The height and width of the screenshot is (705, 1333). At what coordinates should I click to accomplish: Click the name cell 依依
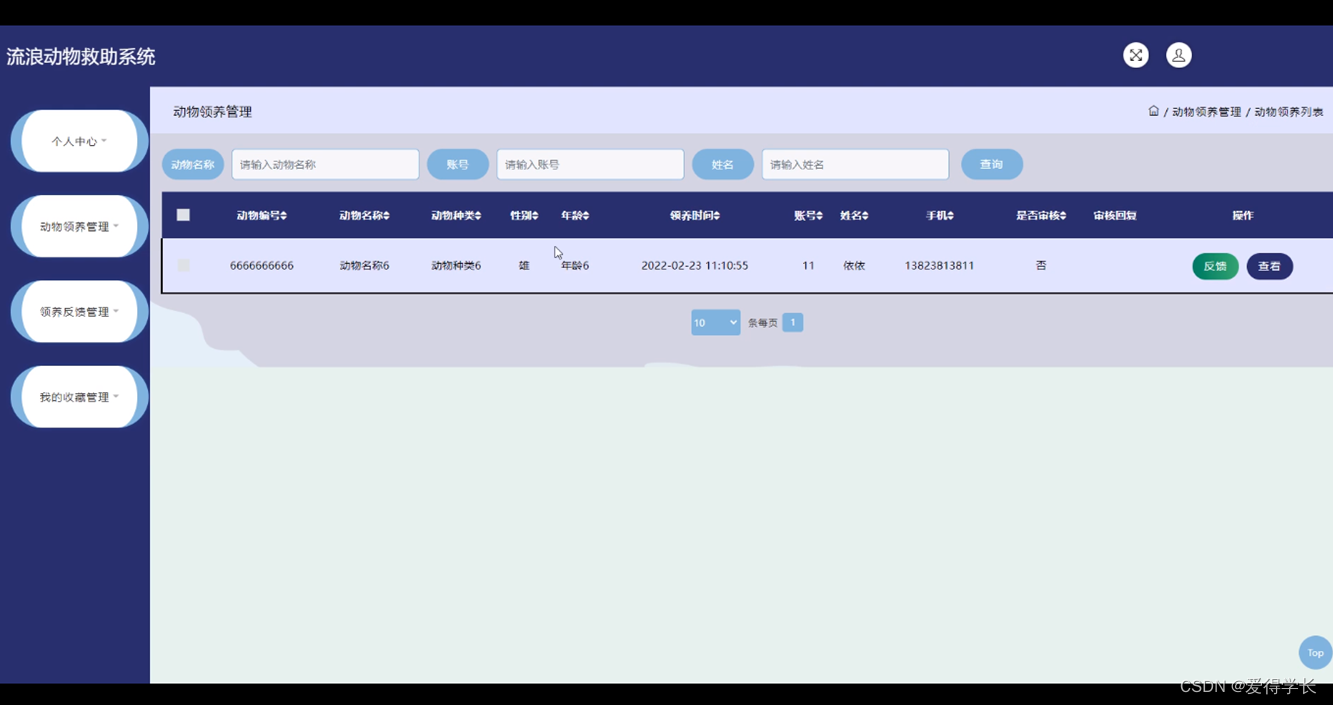[x=854, y=266]
